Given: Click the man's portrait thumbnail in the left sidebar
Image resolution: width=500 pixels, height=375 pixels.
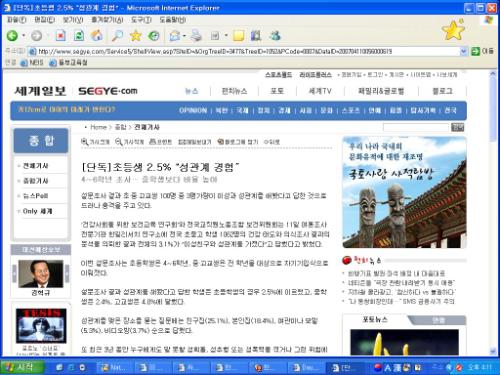Looking at the screenshot, I should (x=41, y=274).
